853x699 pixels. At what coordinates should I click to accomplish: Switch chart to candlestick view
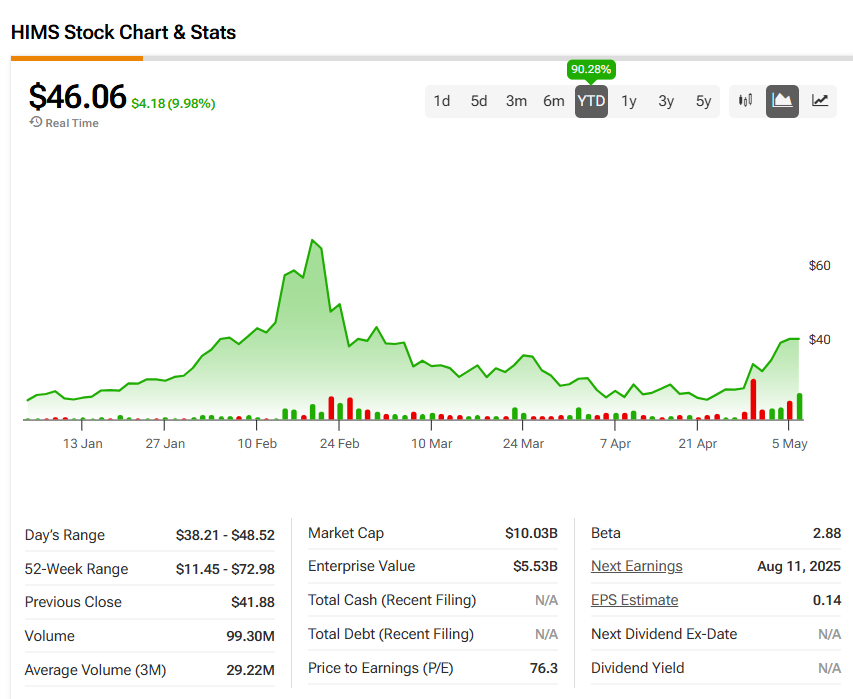(x=745, y=101)
